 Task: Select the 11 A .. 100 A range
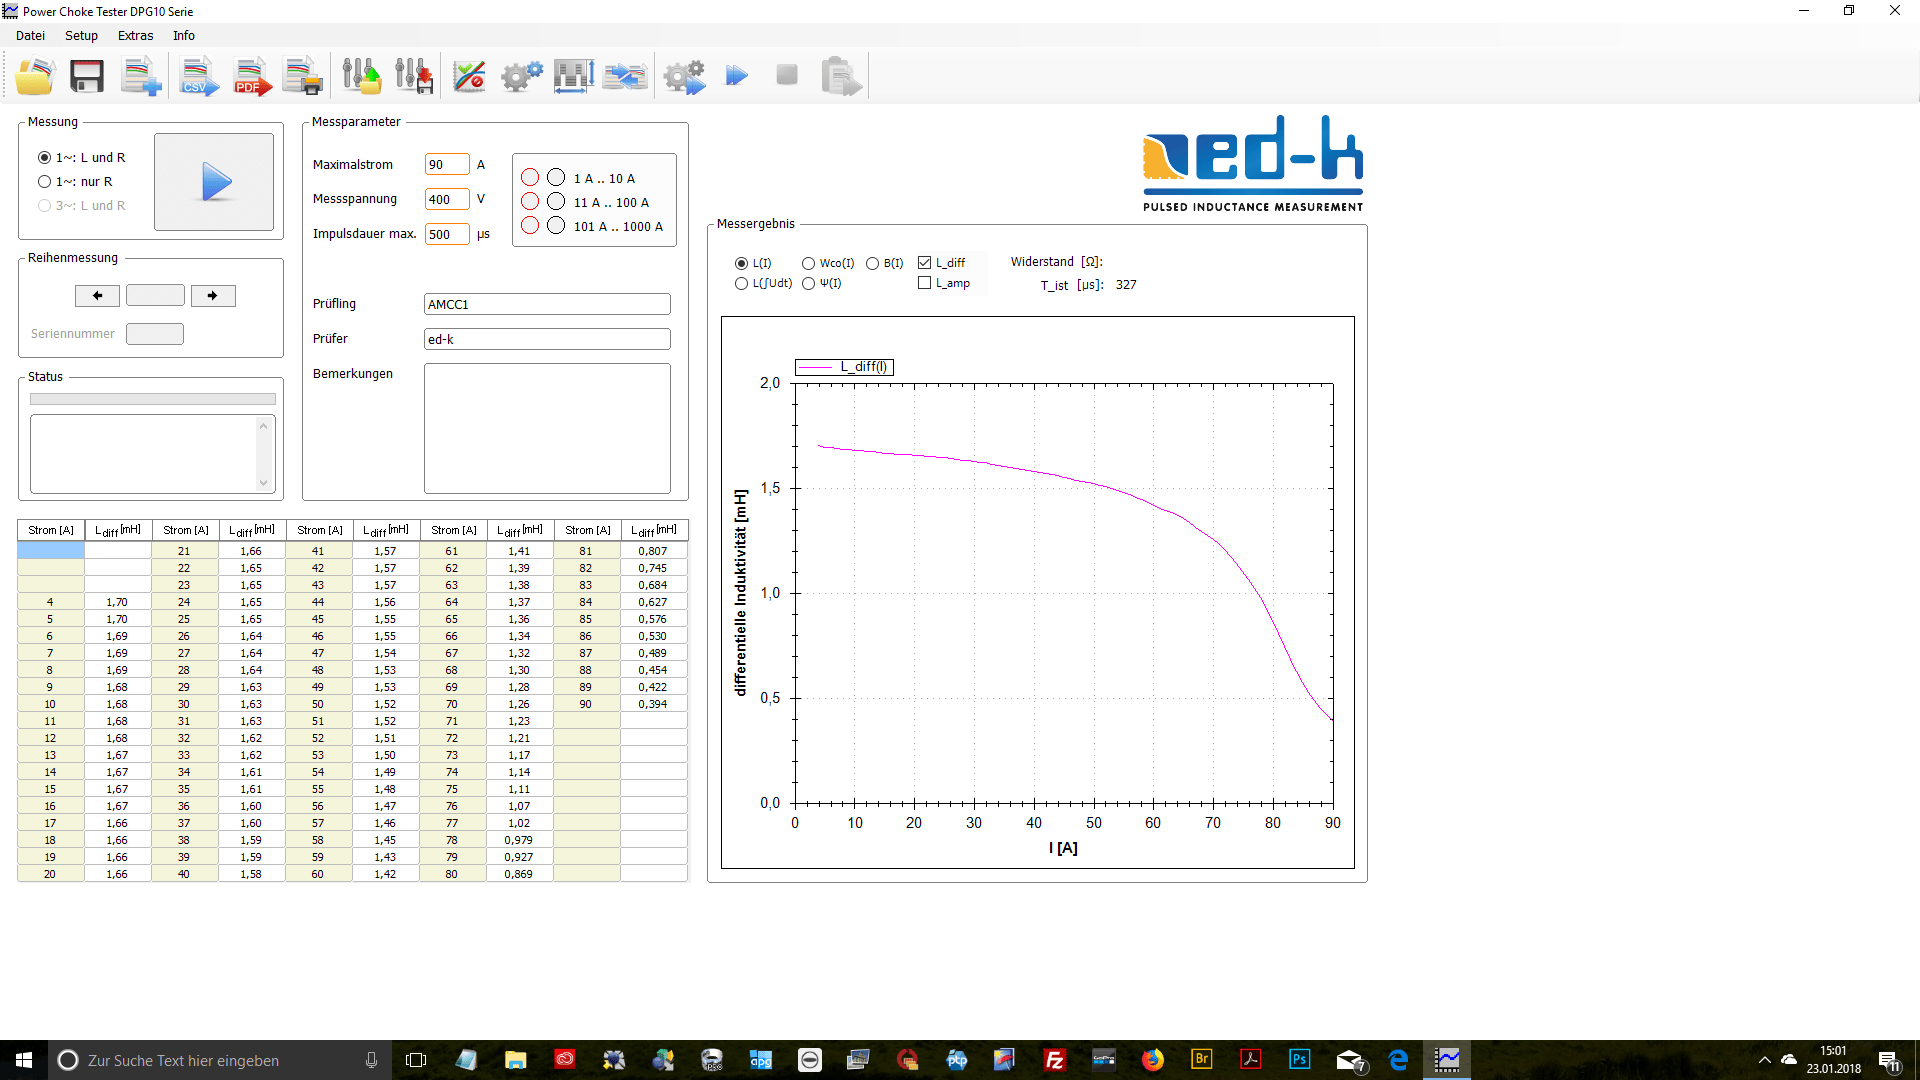click(x=556, y=202)
